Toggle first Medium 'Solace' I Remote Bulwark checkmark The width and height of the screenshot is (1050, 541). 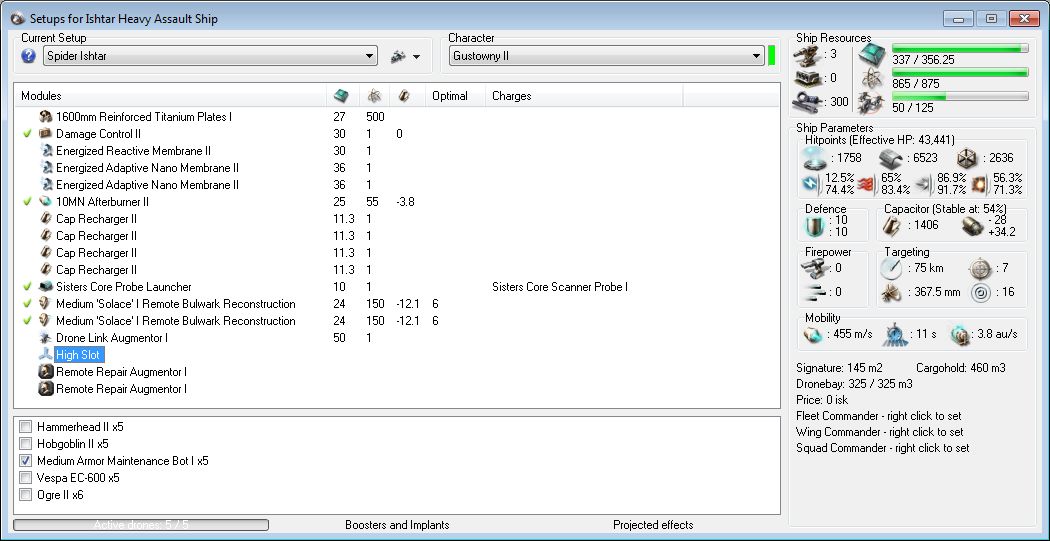pyautogui.click(x=27, y=304)
